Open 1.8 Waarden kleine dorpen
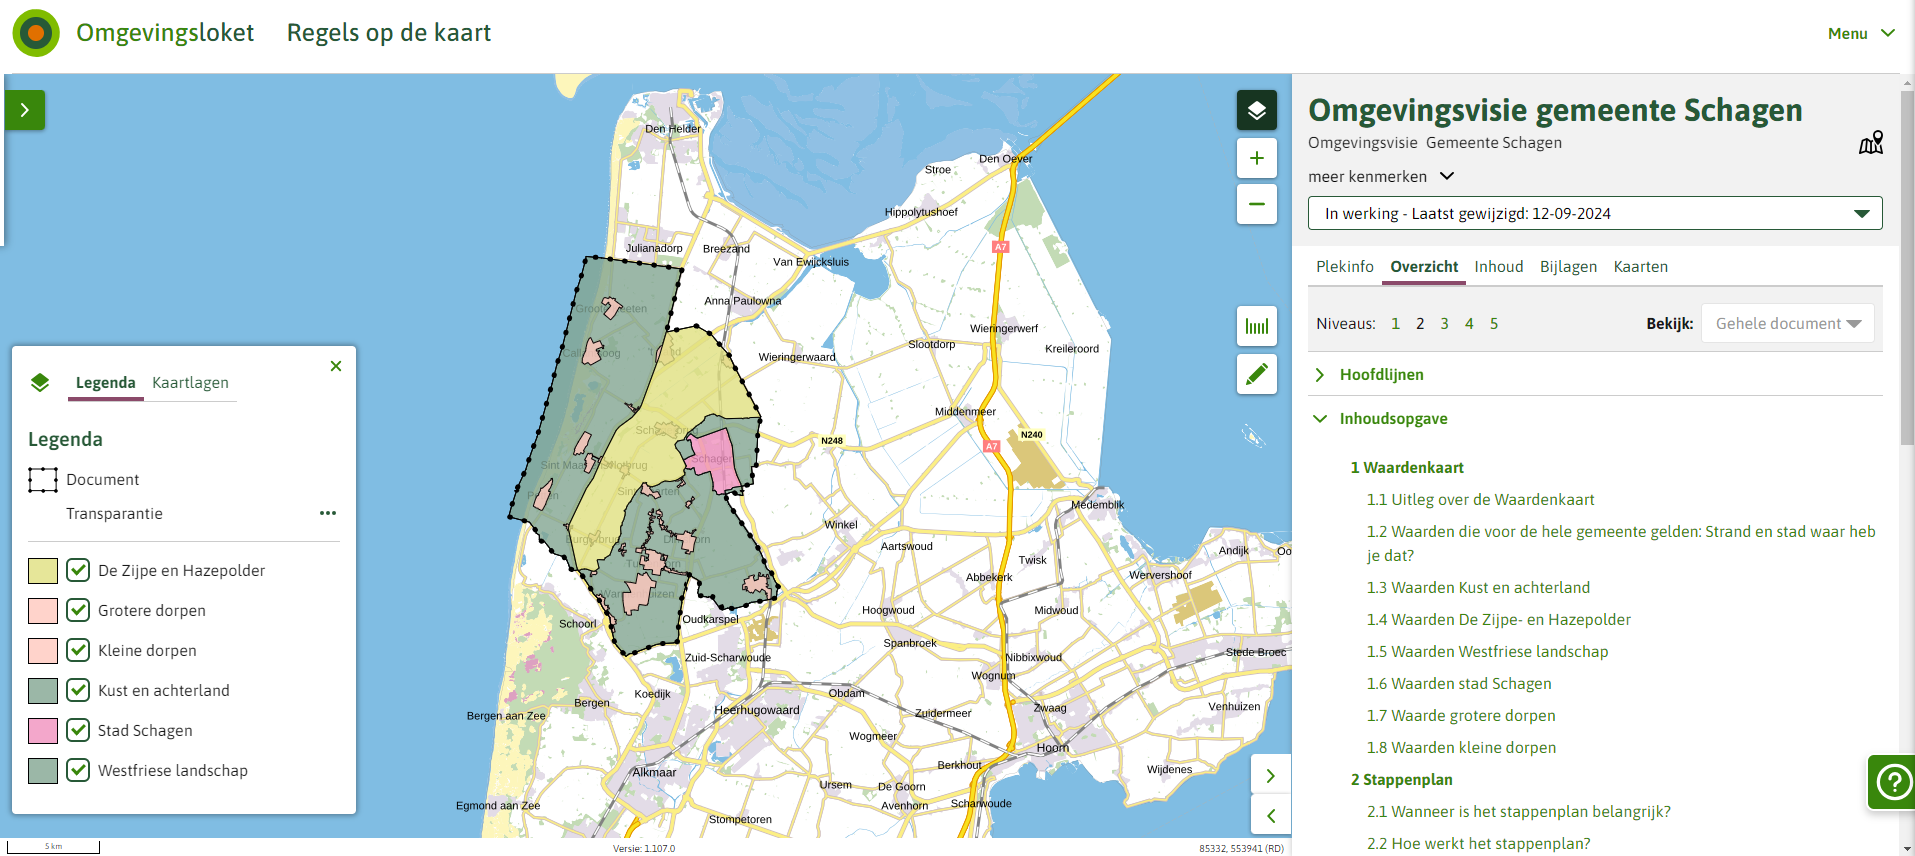1915x856 pixels. click(x=1461, y=747)
